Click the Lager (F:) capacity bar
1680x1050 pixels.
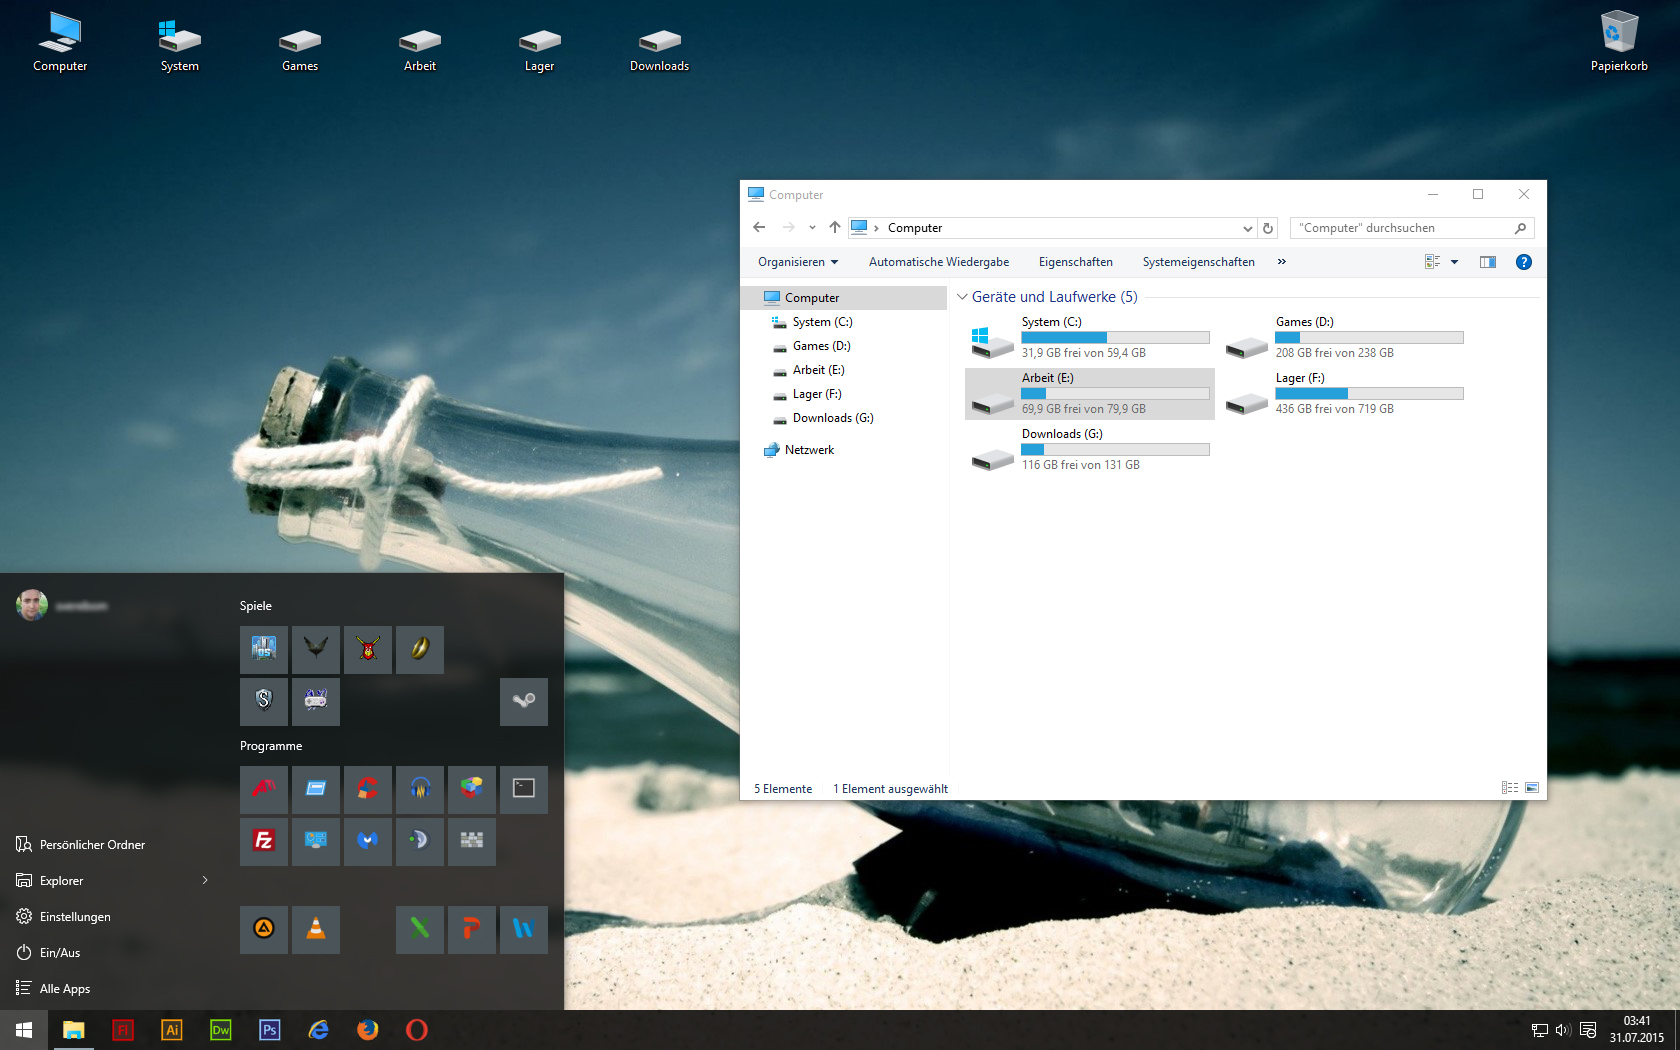1369,393
